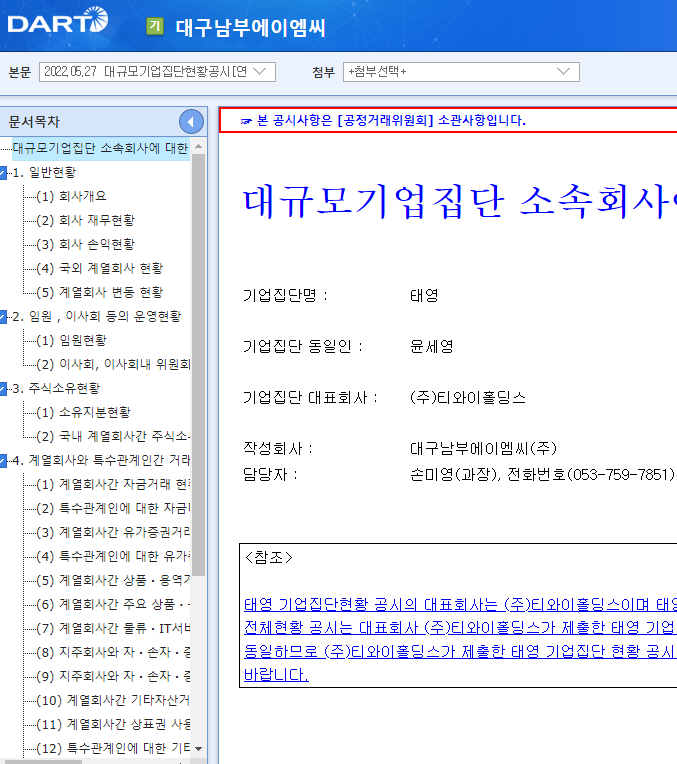Open (3) 계열회사간 유가증권거래

tap(113, 533)
